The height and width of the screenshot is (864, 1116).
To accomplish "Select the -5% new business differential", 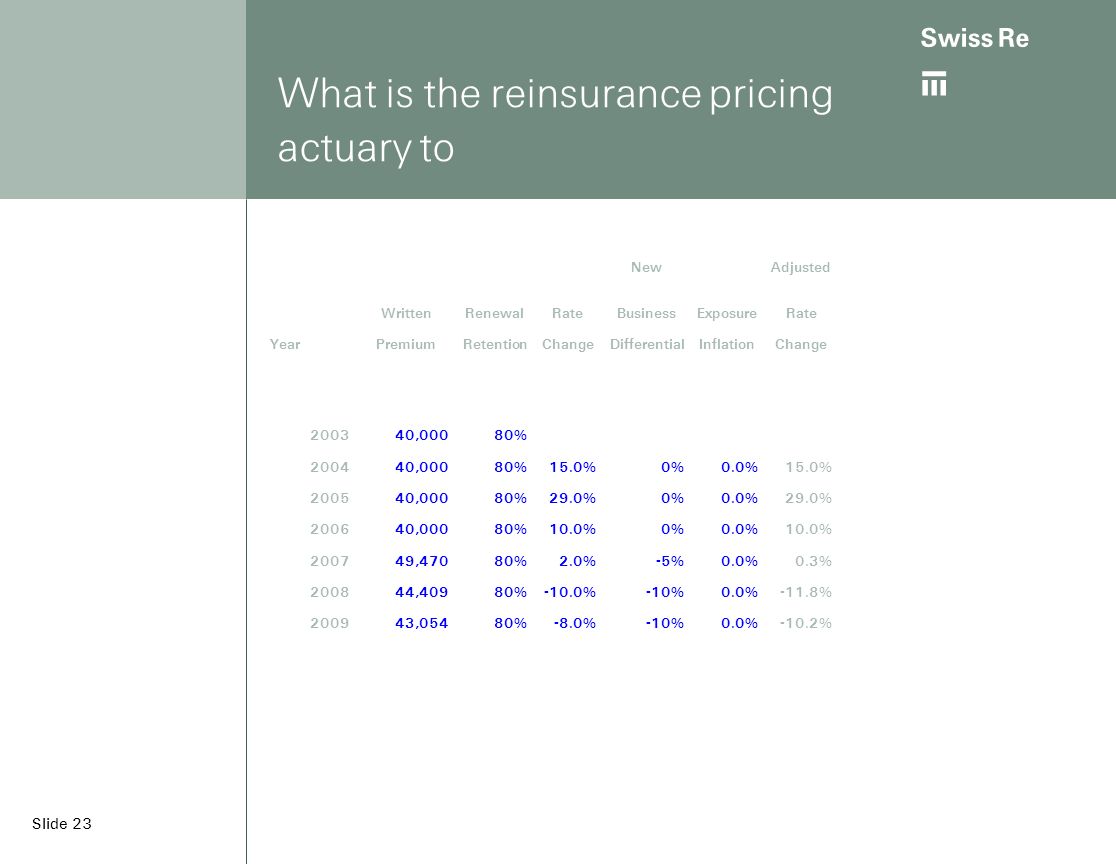I will pyautogui.click(x=670, y=561).
